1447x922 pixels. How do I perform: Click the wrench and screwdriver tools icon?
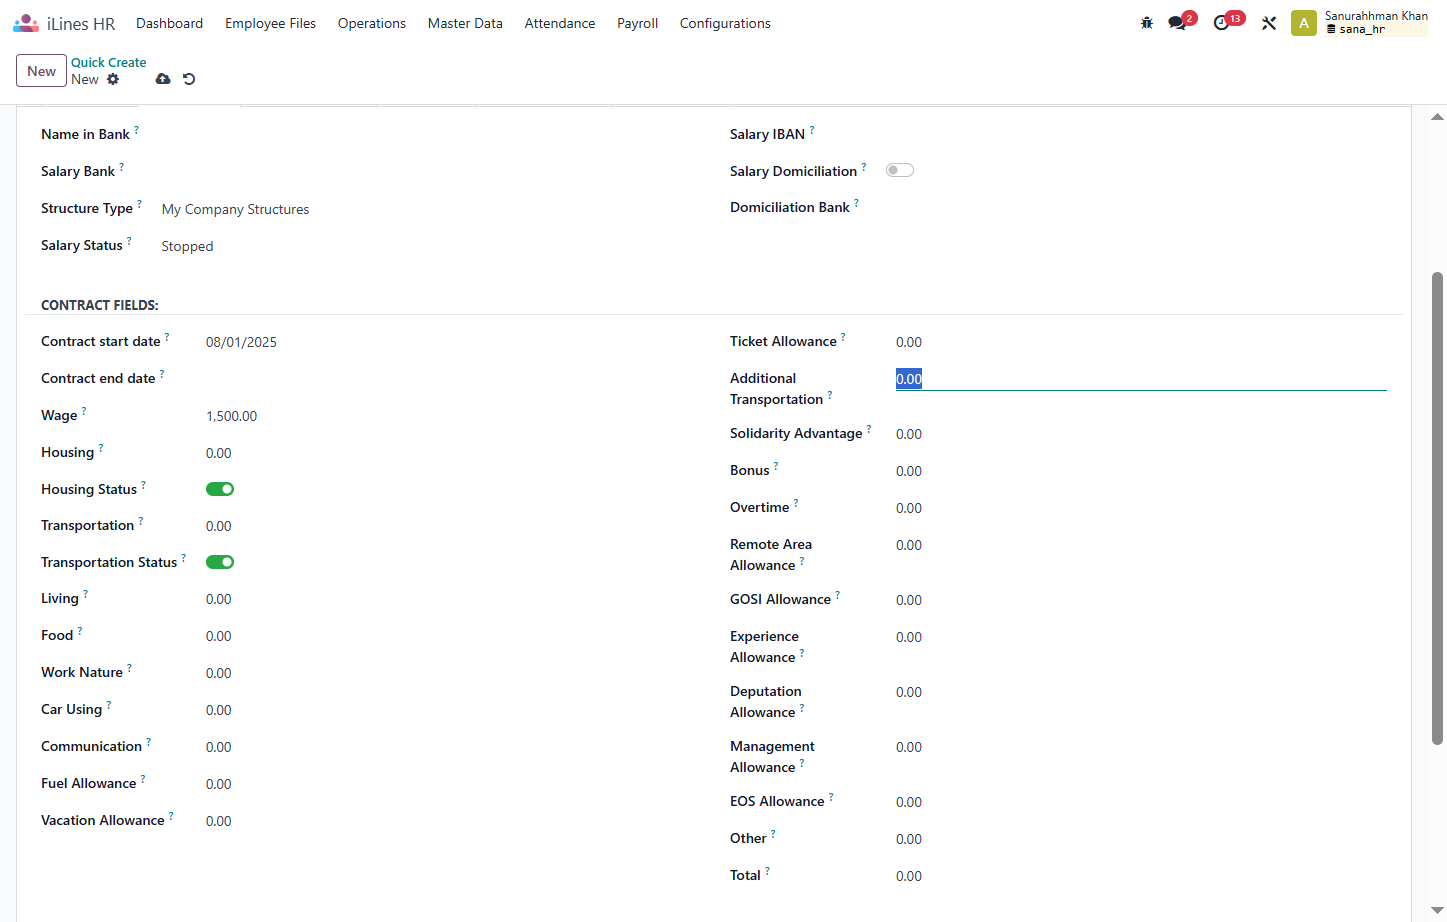[1269, 23]
